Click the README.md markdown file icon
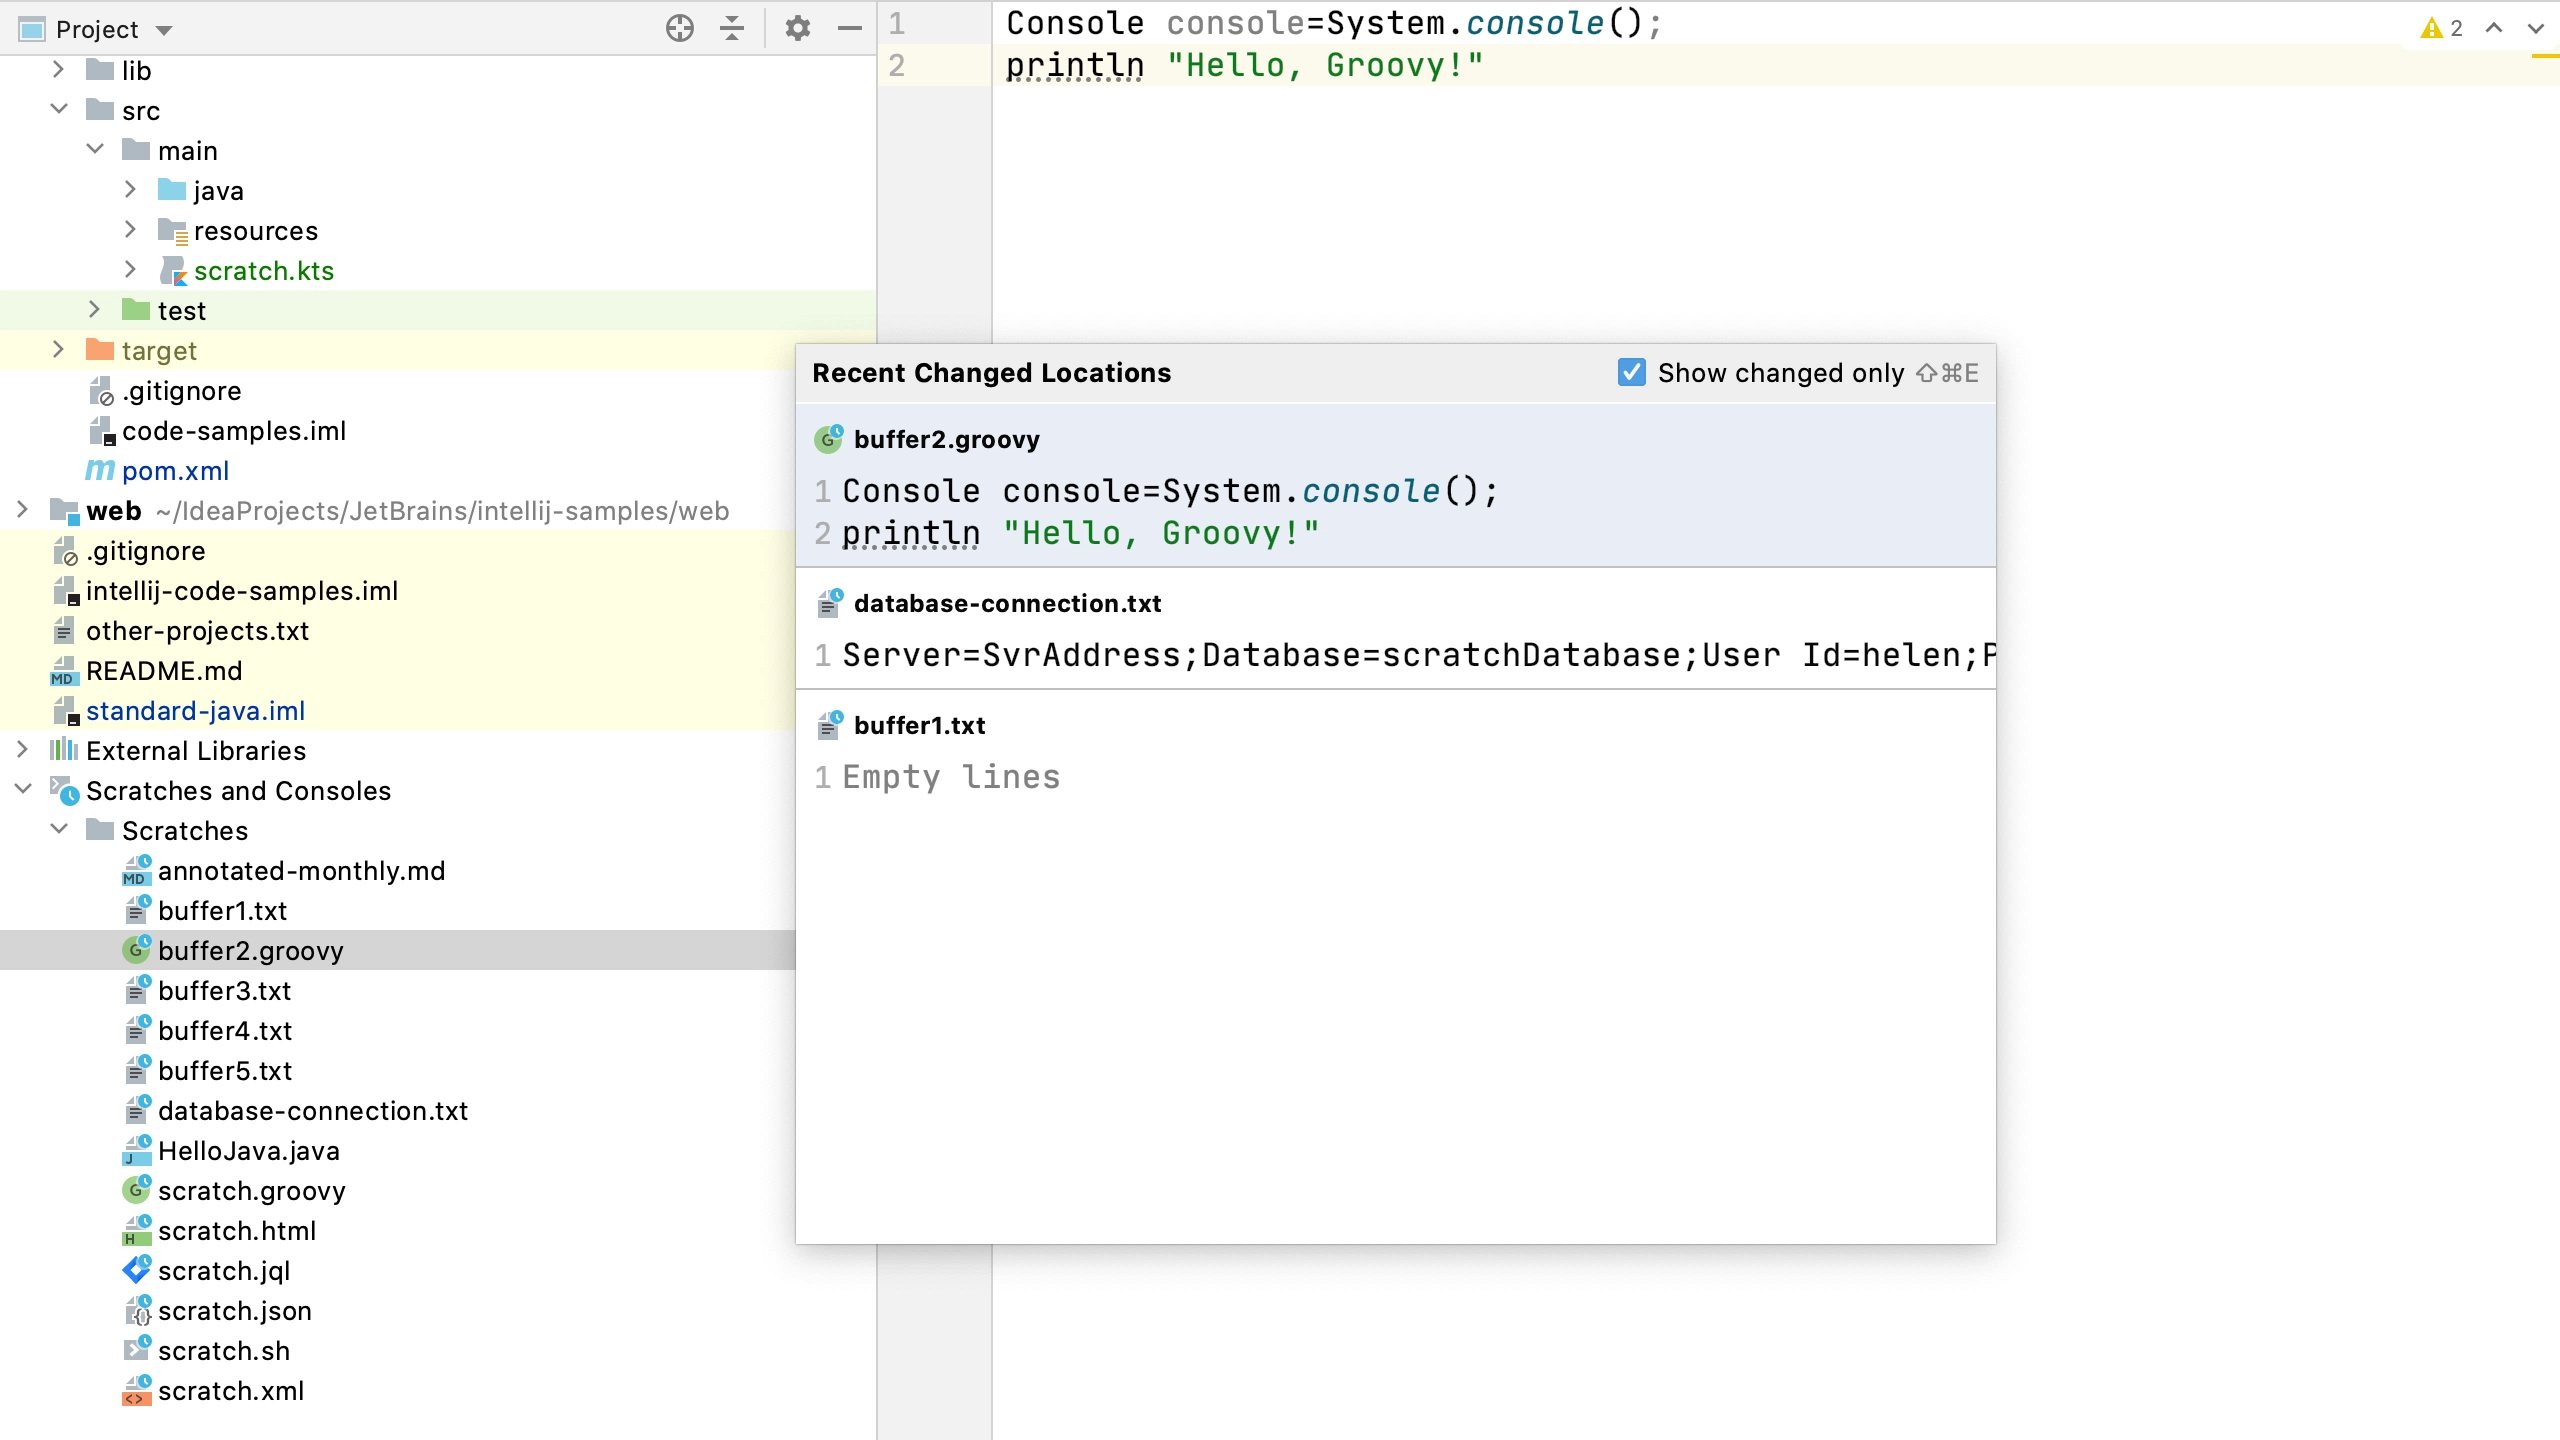Screen dimensions: 2560x1440 pyautogui.click(x=64, y=670)
